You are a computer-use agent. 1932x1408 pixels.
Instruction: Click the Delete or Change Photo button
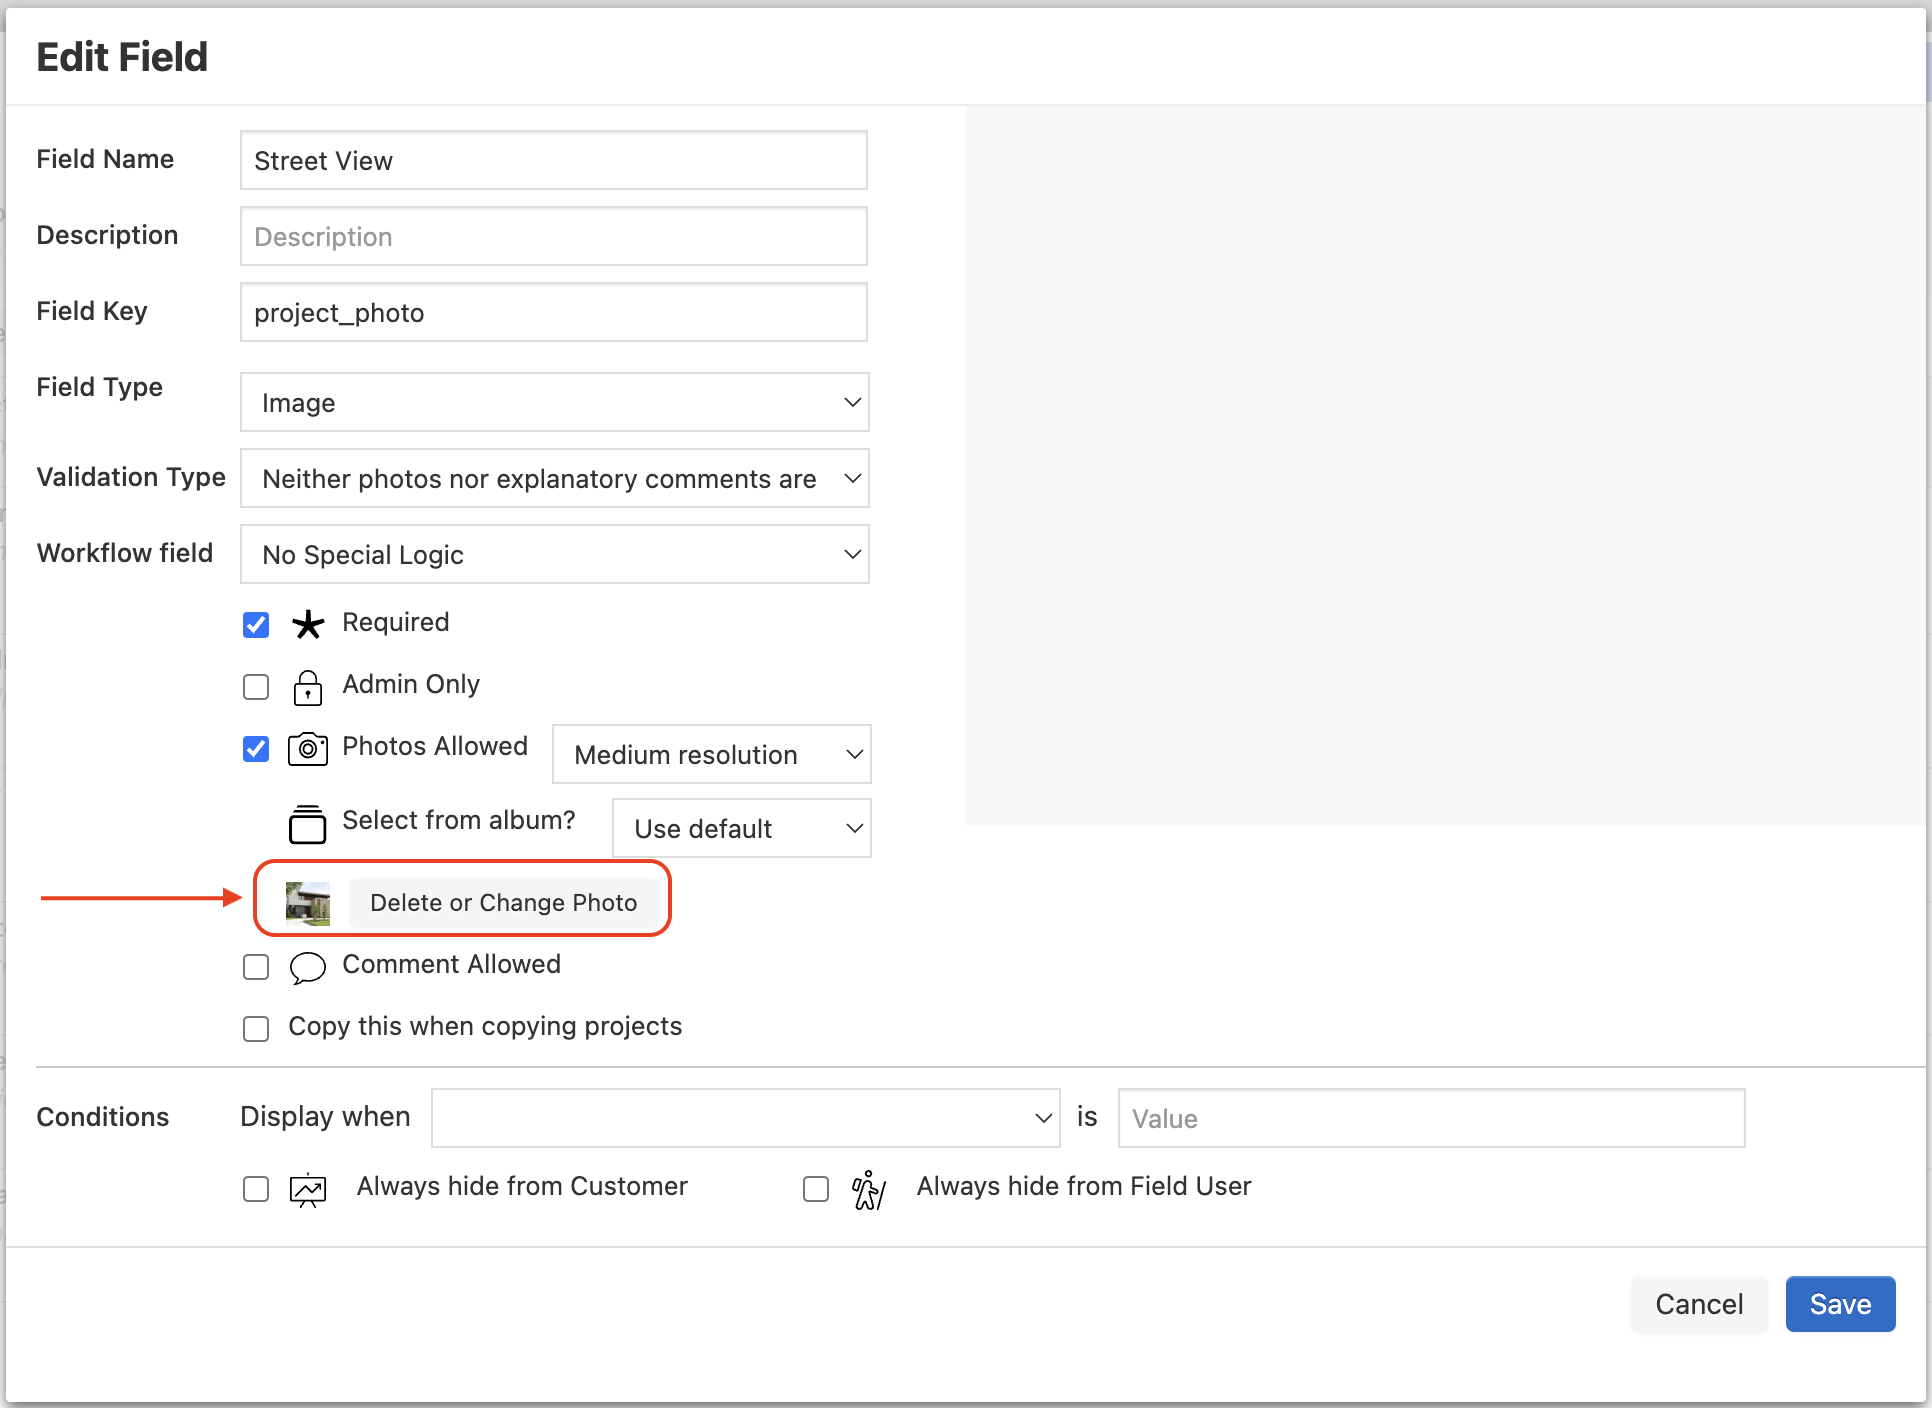(x=504, y=901)
